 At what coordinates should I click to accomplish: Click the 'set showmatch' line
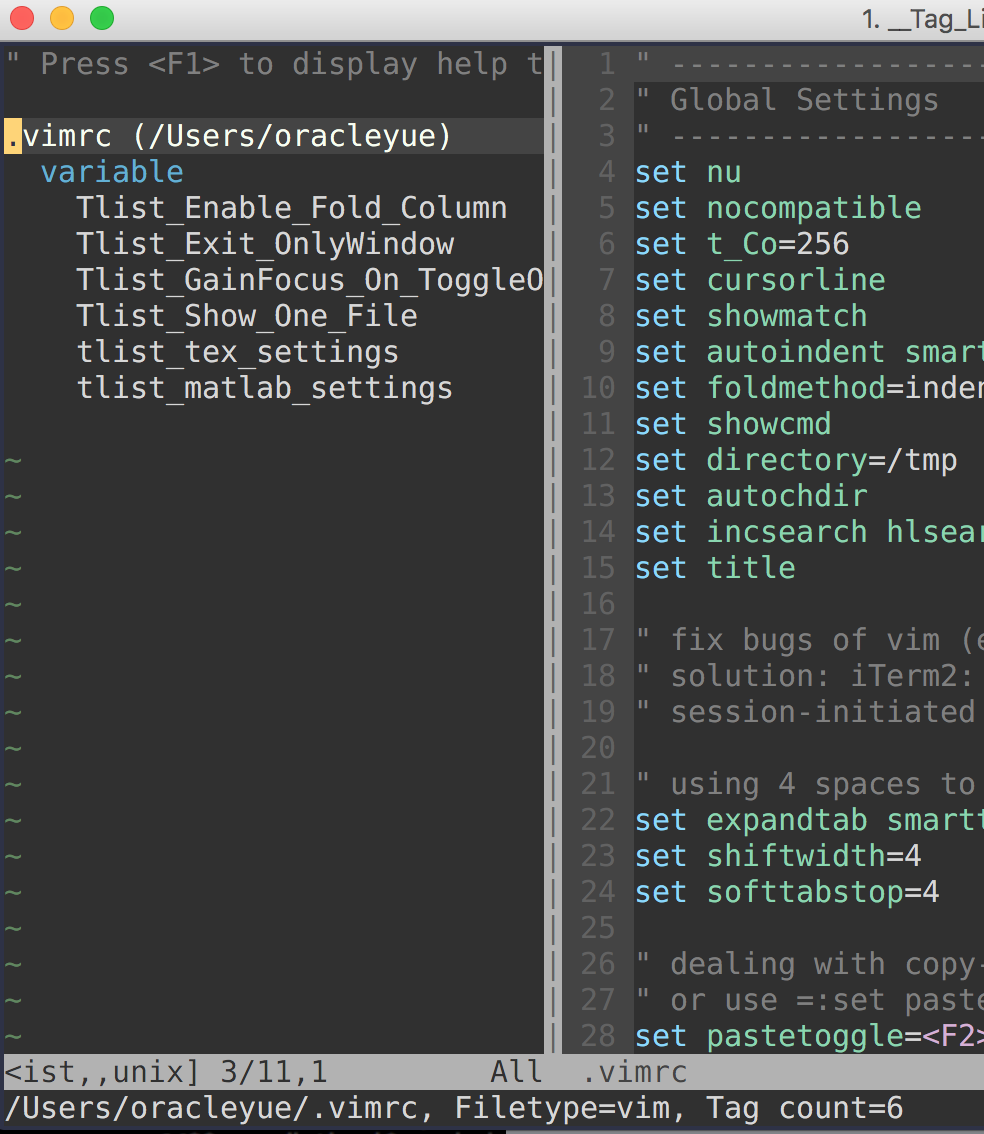[751, 316]
